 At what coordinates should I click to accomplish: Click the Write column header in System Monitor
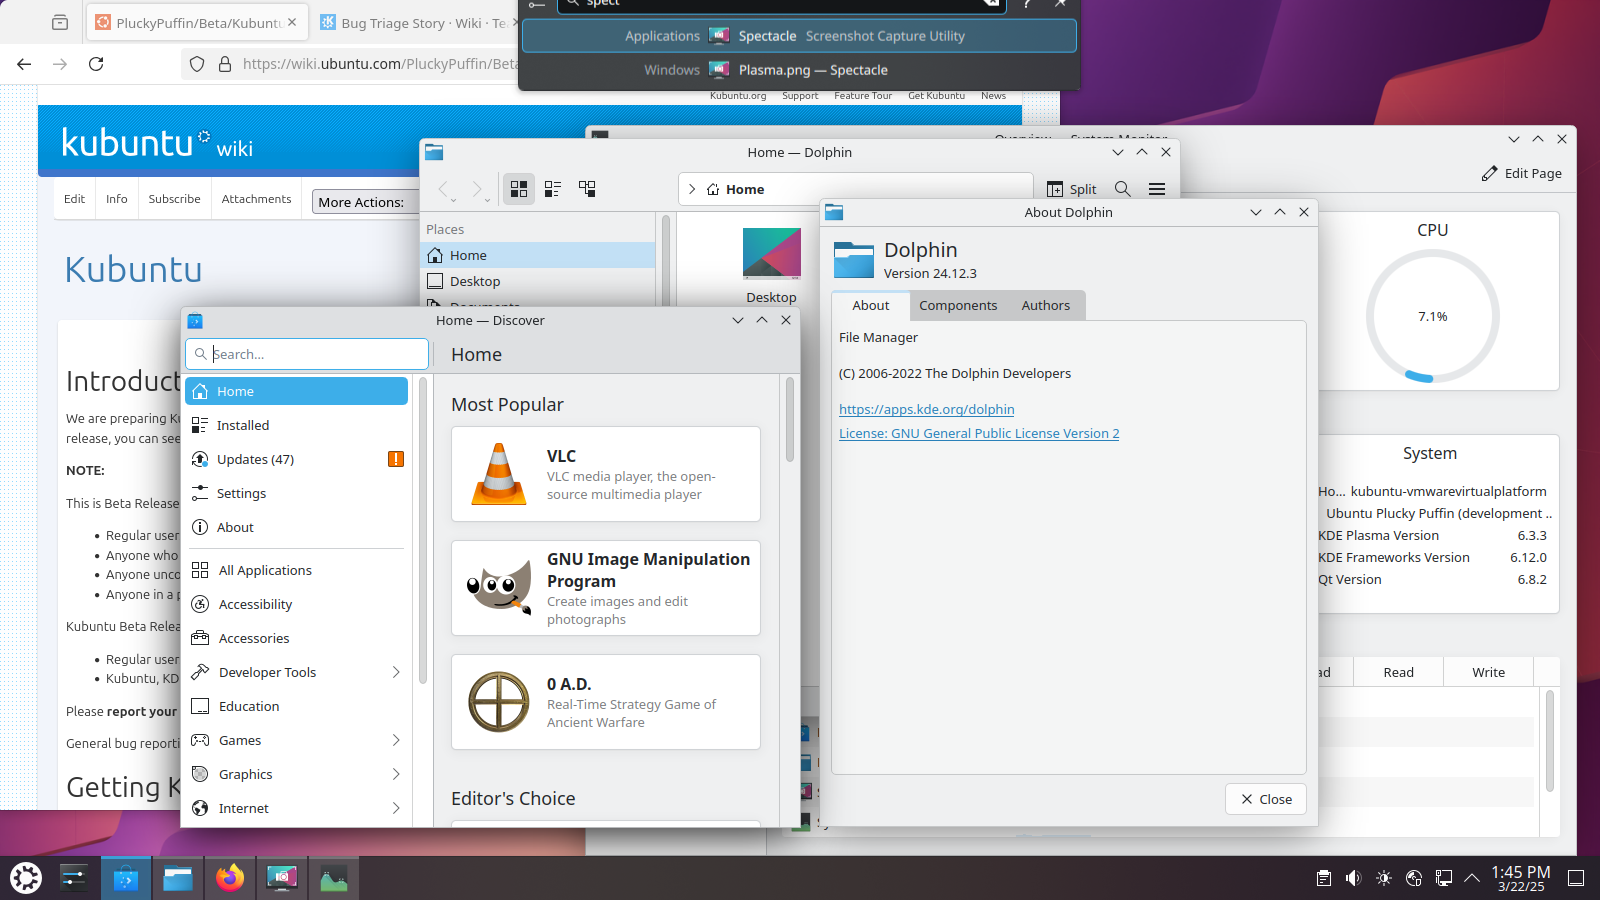point(1488,672)
